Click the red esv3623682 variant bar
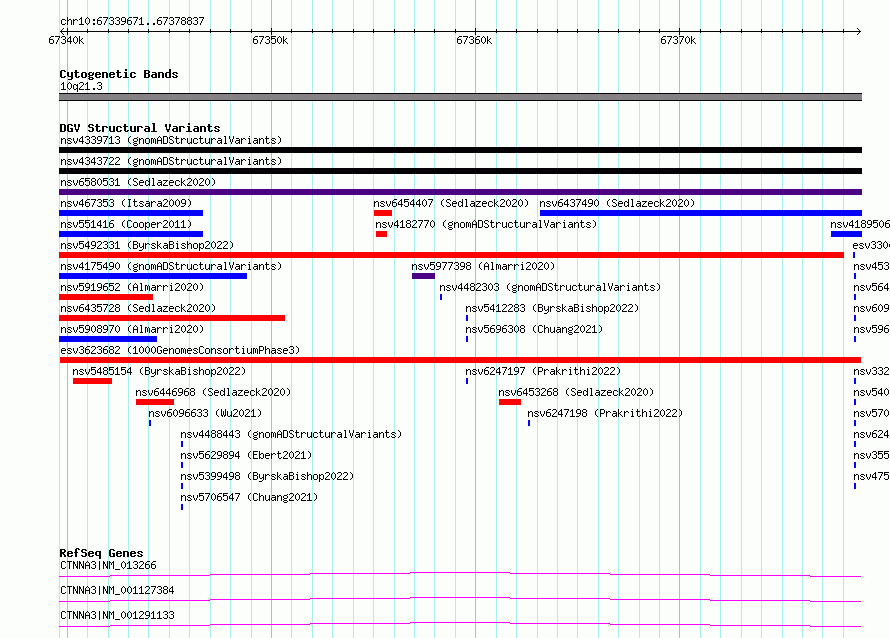 tap(460, 360)
